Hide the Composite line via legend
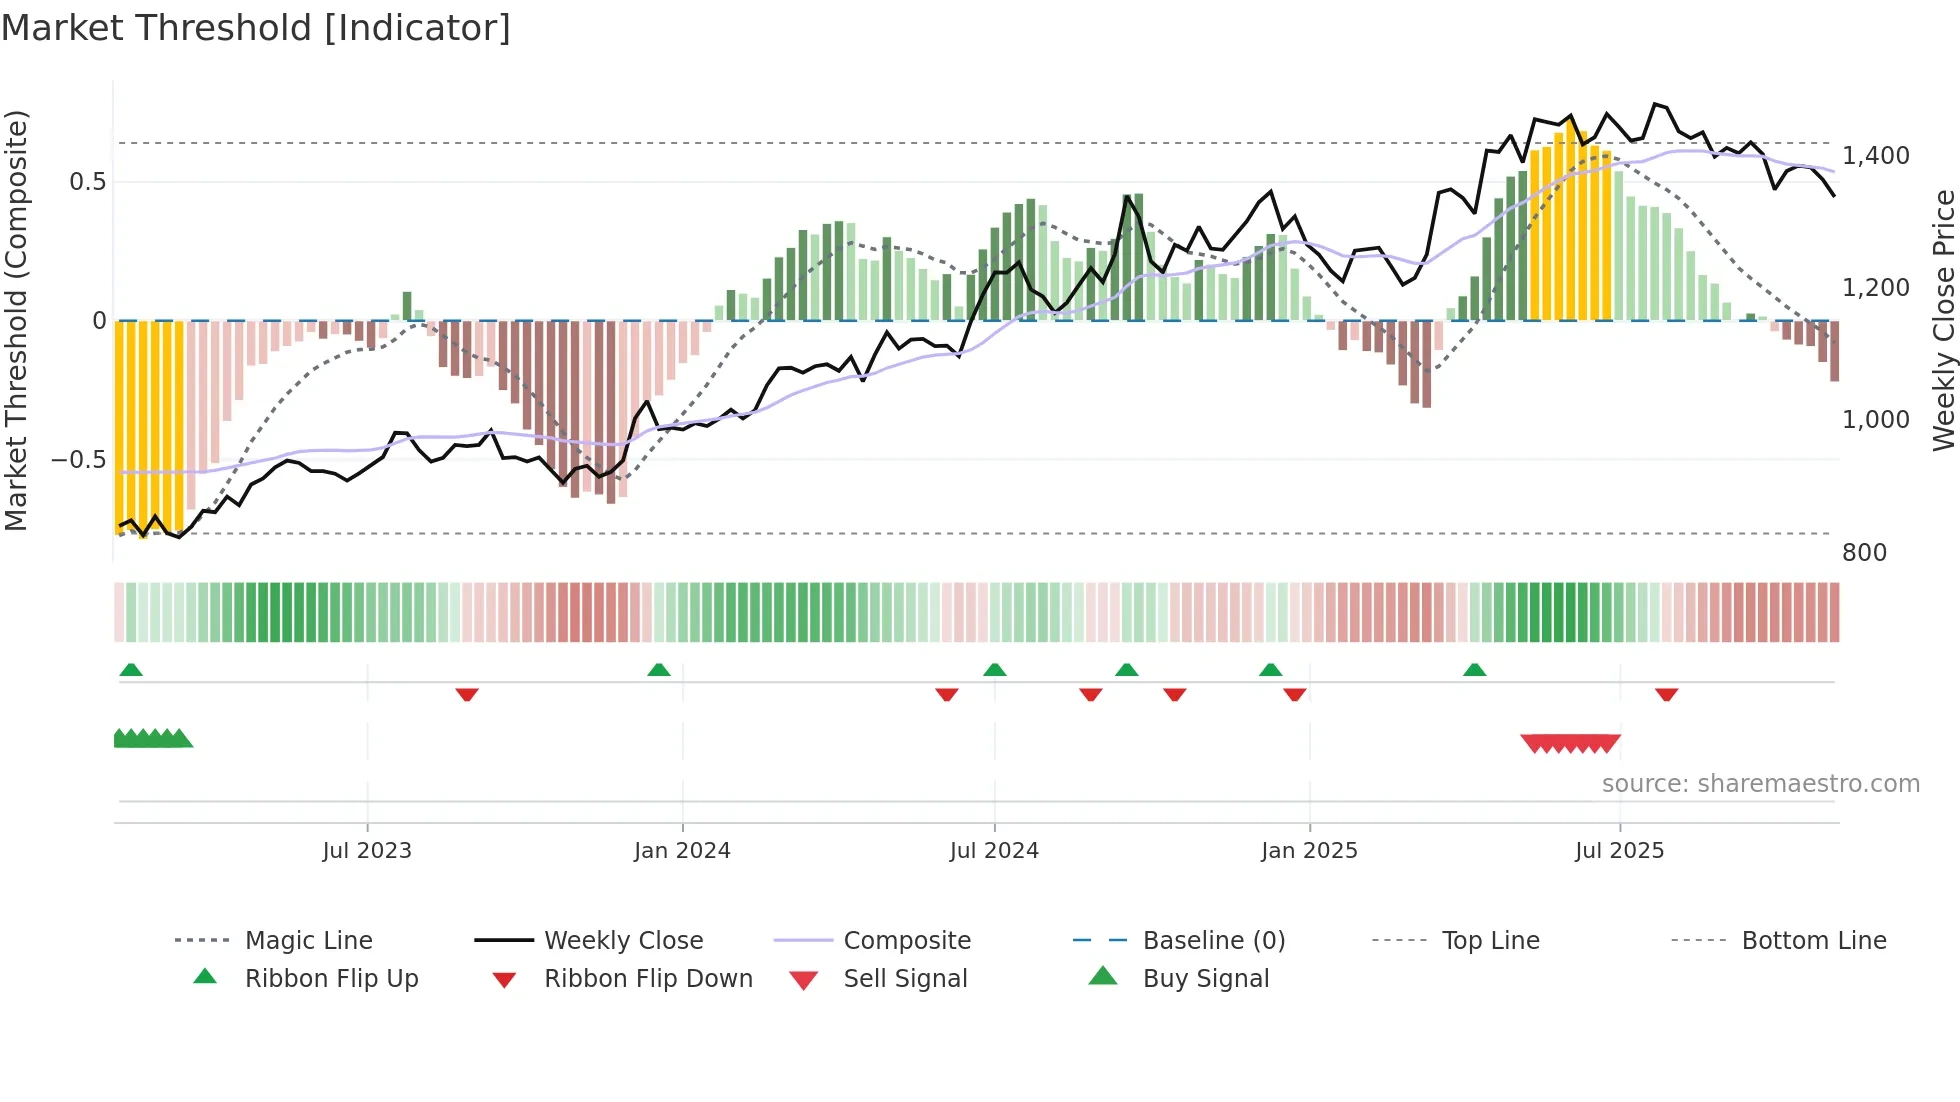This screenshot has width=1960, height=1102. pos(906,941)
